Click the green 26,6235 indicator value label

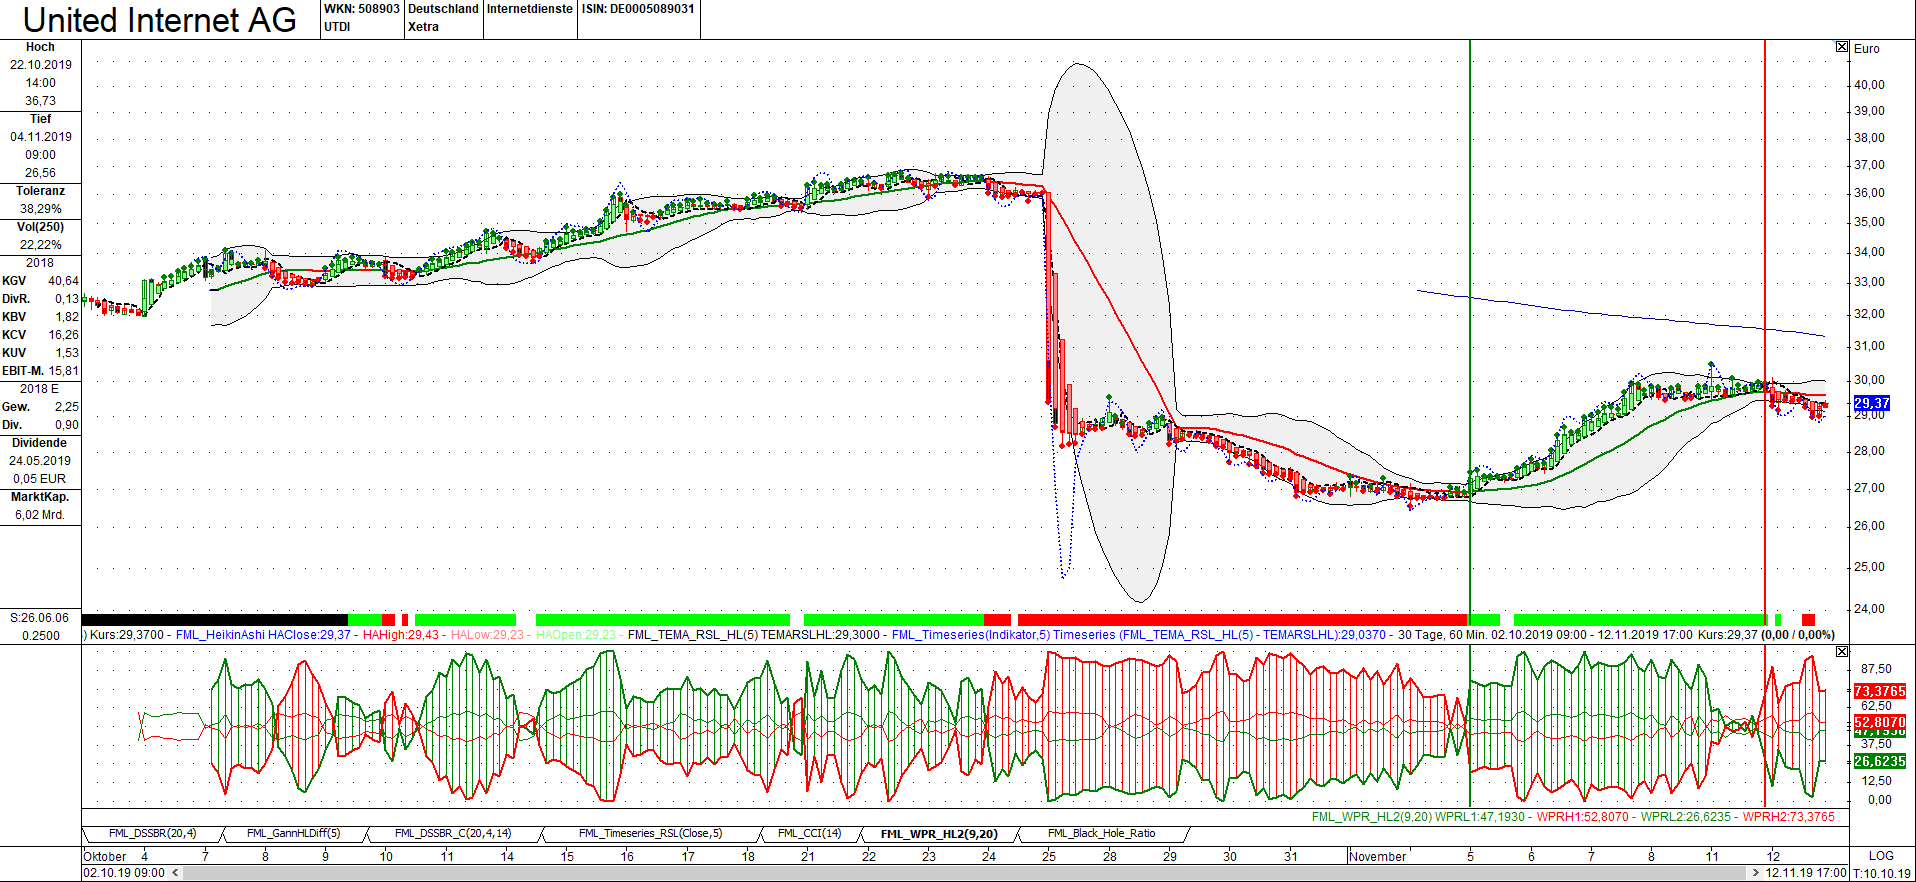[1880, 761]
